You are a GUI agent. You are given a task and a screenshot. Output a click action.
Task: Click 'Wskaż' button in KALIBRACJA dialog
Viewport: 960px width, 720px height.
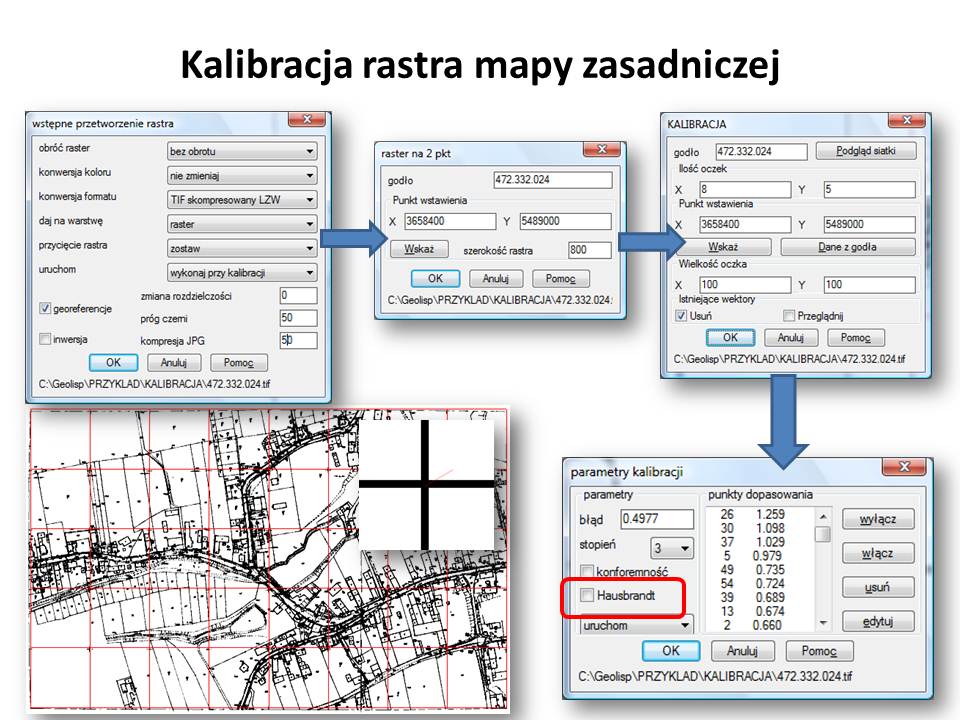(723, 247)
